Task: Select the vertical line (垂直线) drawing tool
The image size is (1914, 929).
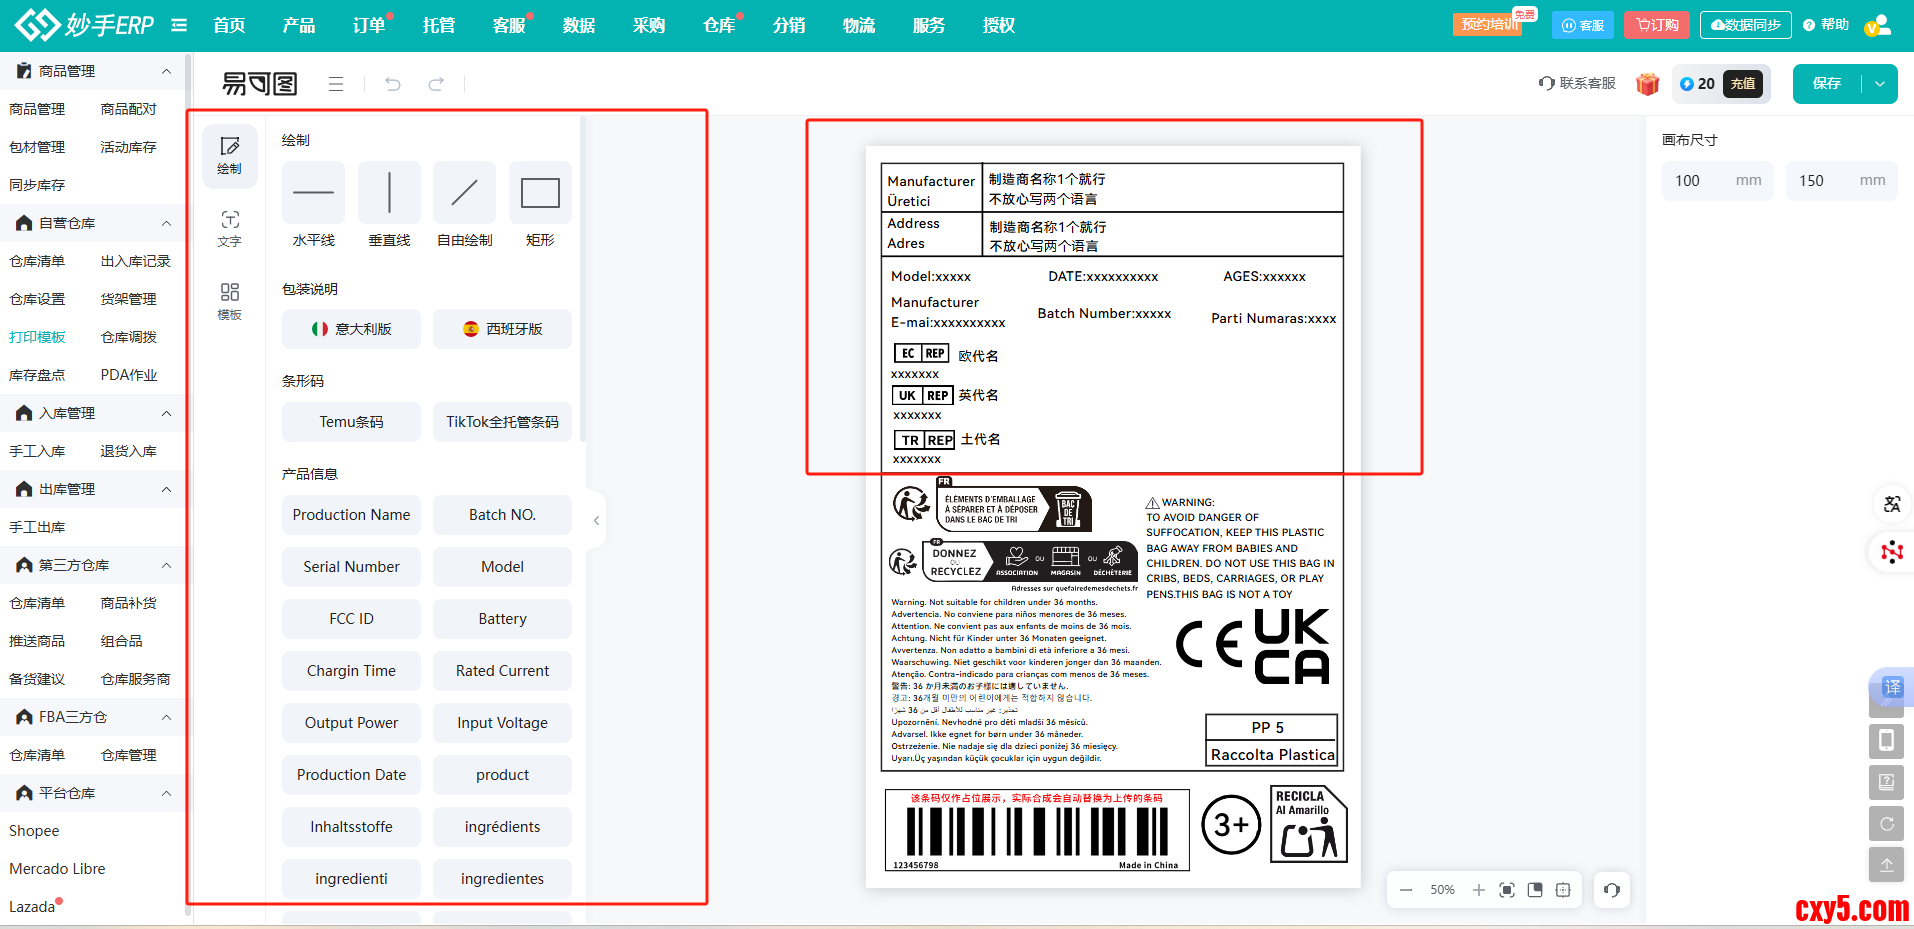Action: pos(389,193)
